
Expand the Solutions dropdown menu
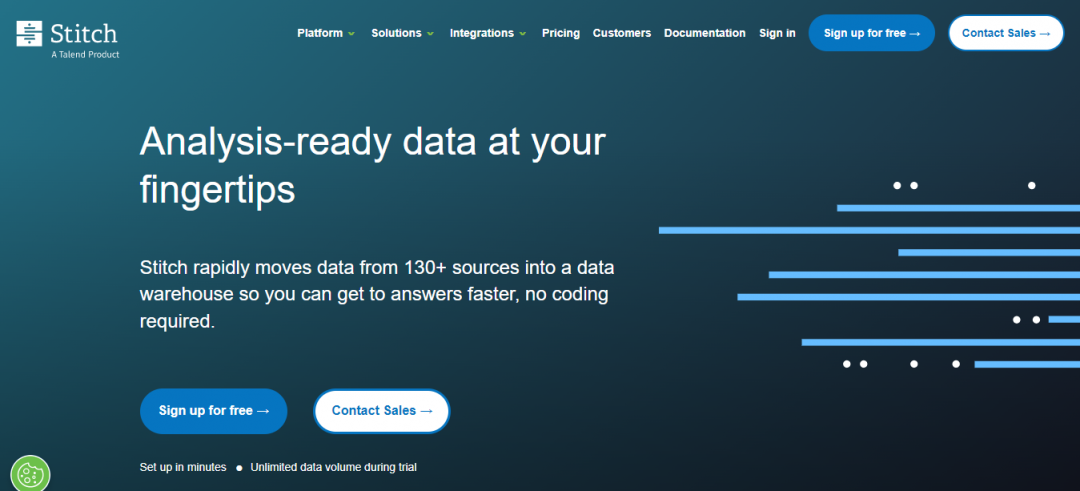[402, 33]
